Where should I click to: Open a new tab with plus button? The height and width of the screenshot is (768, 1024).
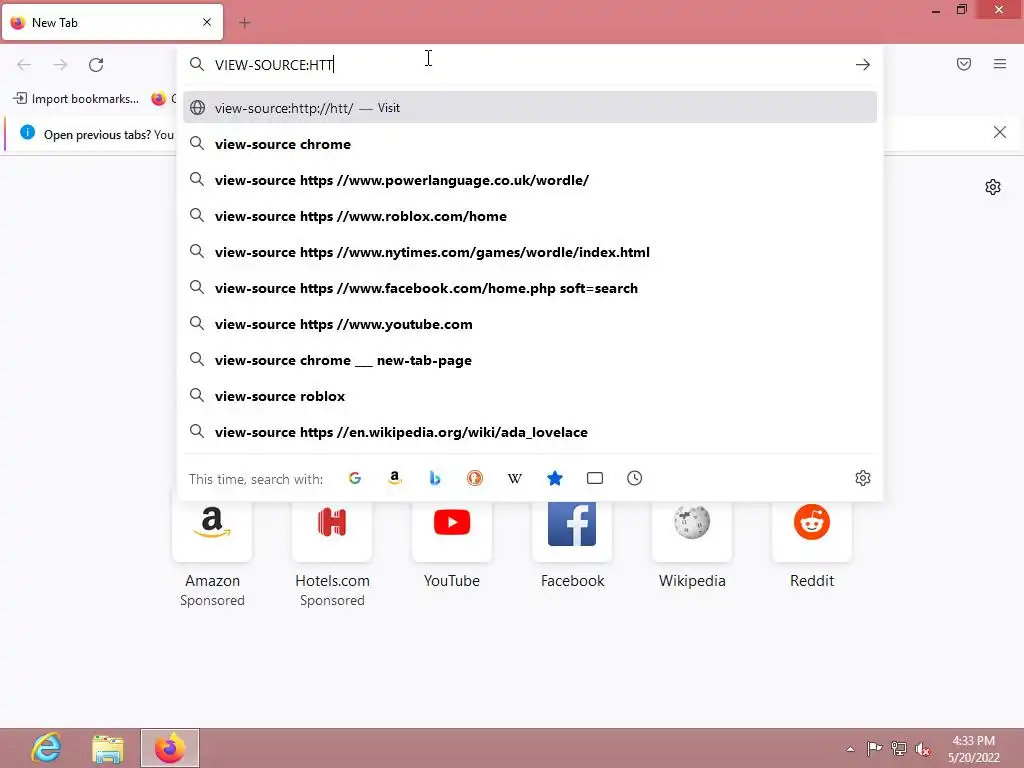244,23
